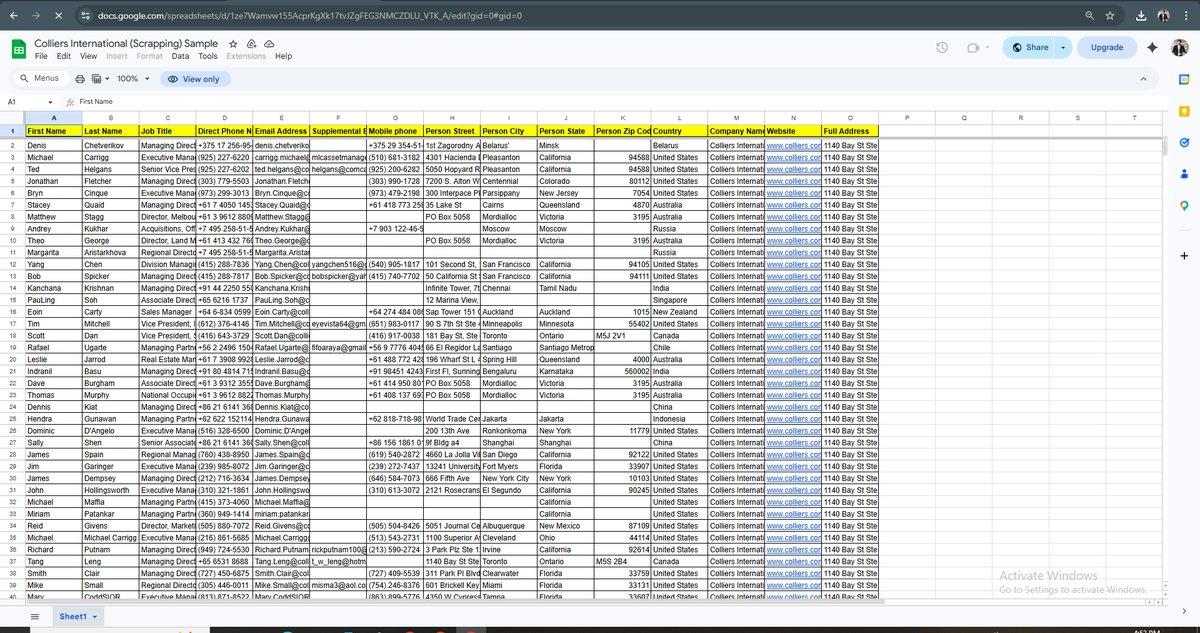Select the Country header cell
The height and width of the screenshot is (633, 1200).
679,131
